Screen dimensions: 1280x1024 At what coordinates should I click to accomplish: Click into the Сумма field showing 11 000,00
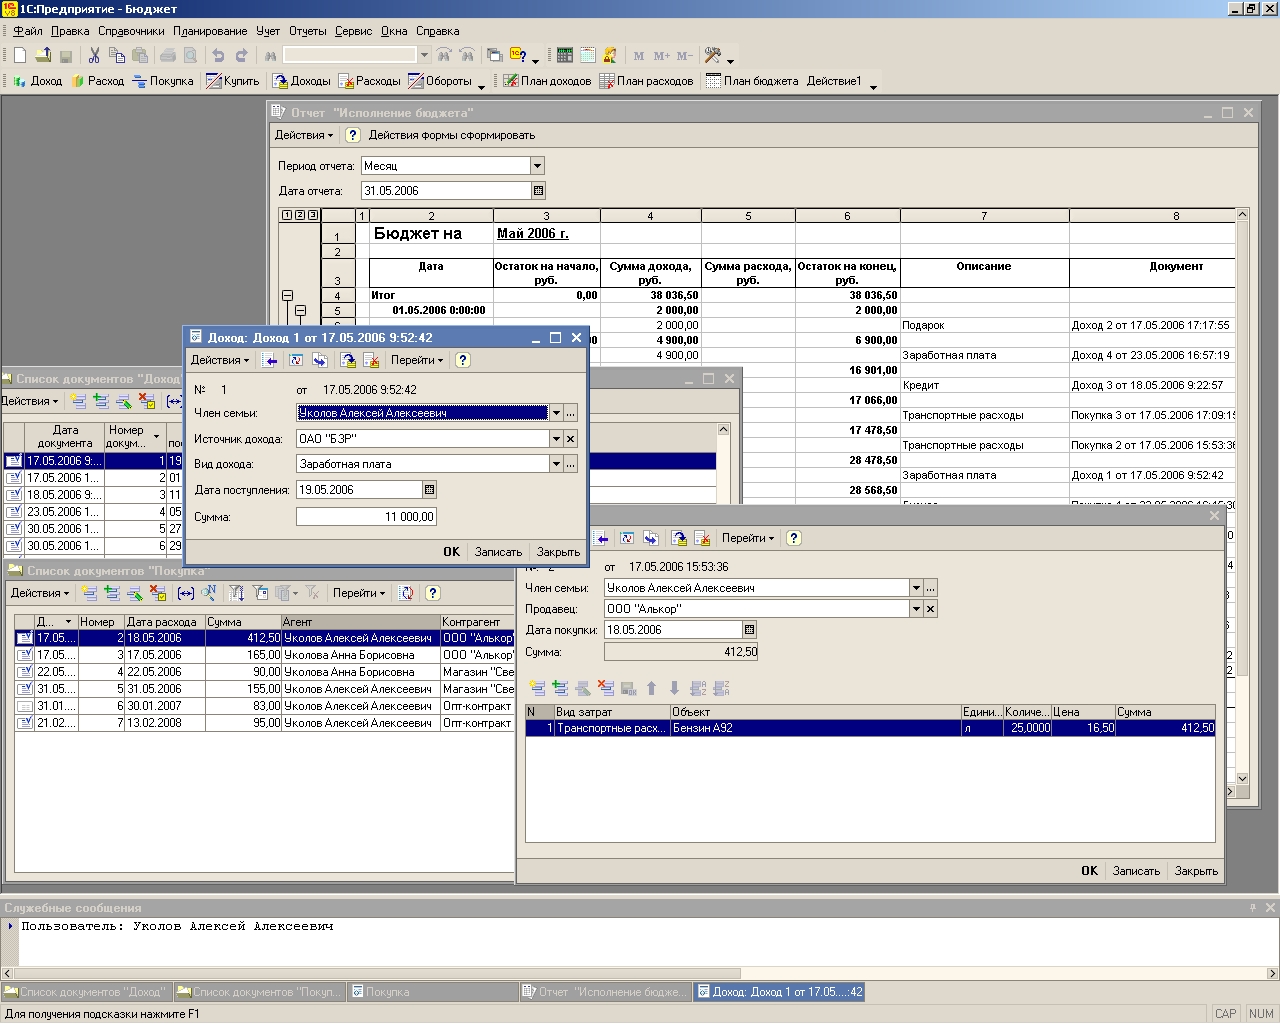366,517
